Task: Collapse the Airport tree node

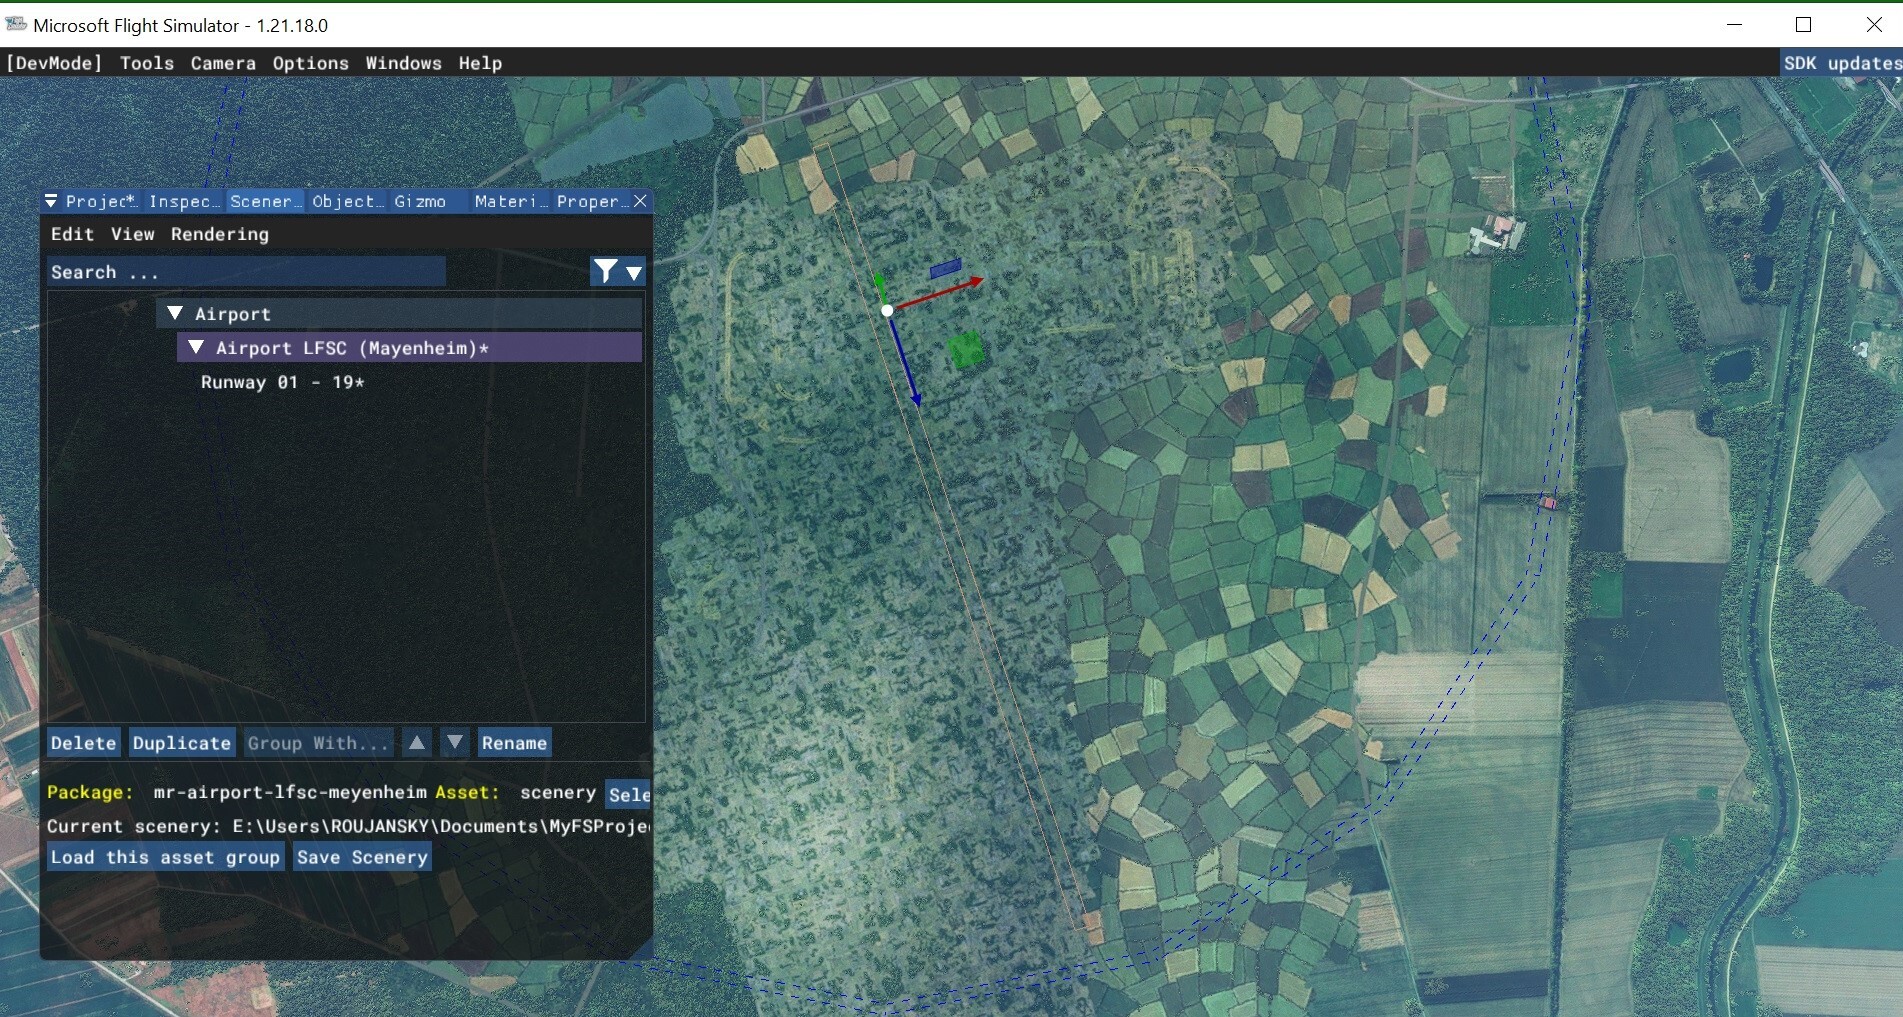Action: coord(175,313)
